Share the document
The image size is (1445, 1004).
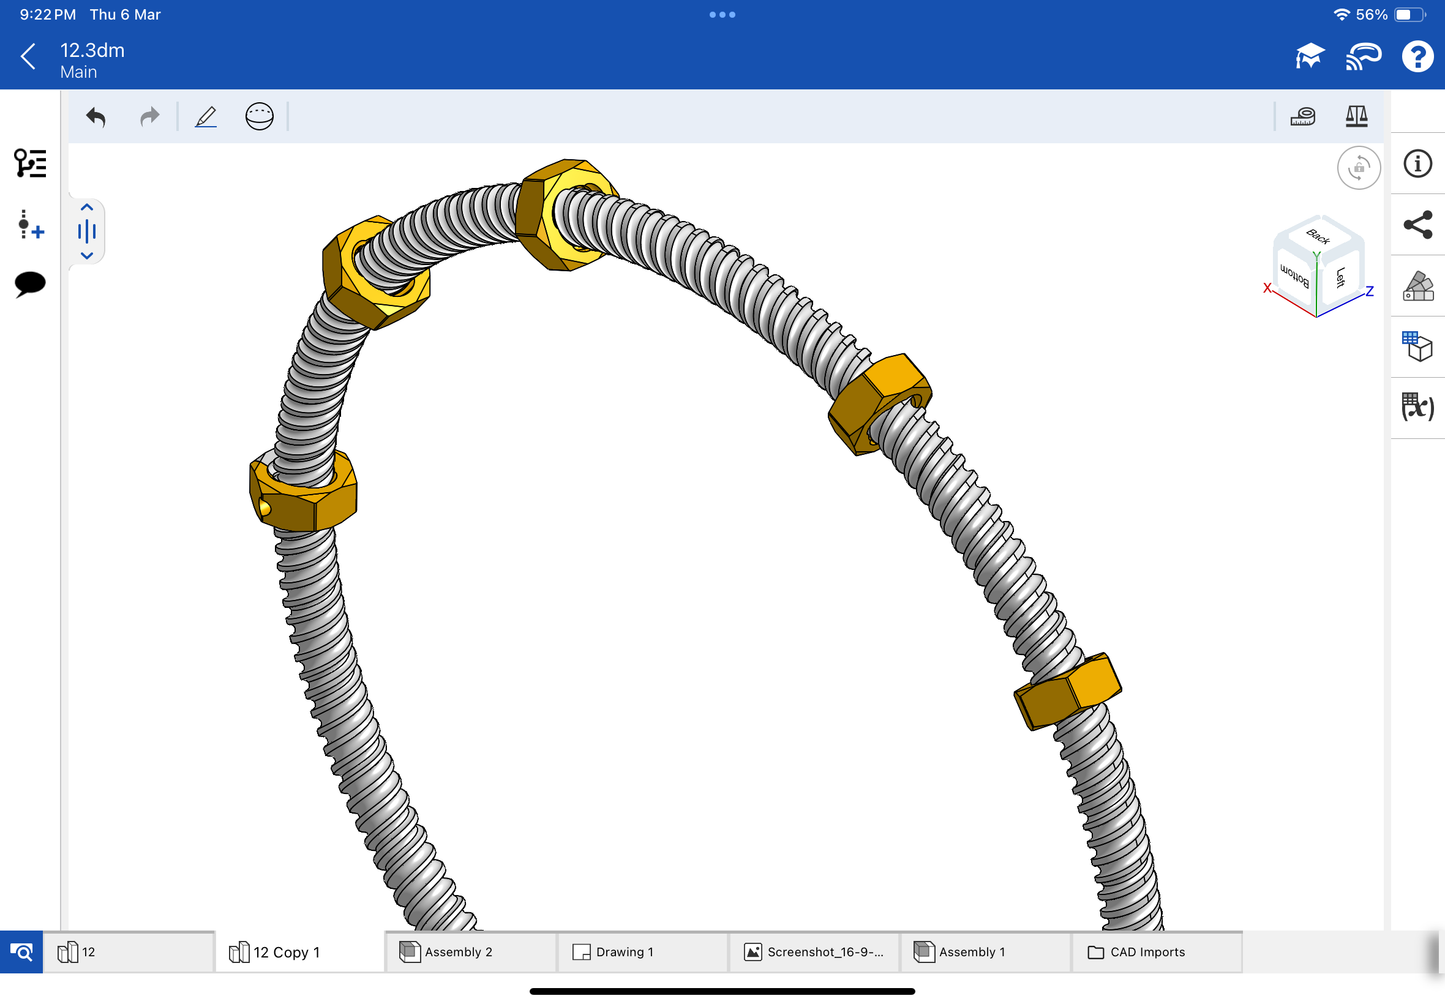(1417, 225)
